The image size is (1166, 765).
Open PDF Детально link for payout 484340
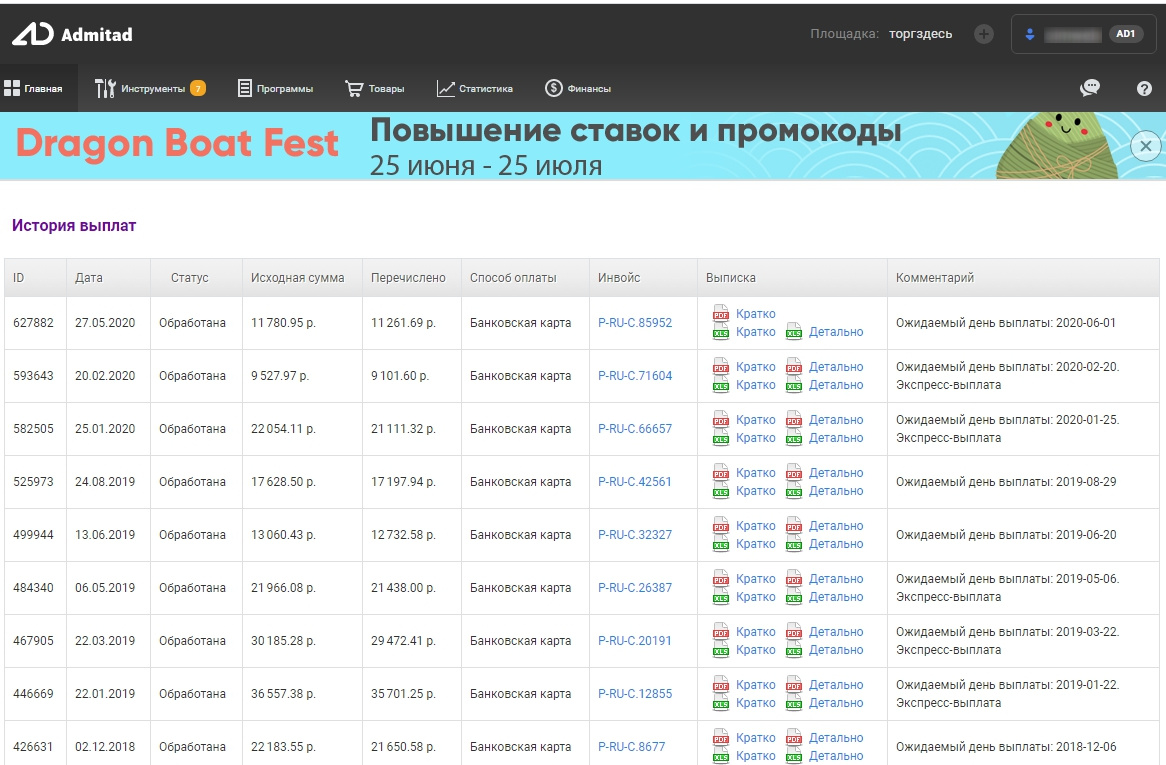coord(835,579)
